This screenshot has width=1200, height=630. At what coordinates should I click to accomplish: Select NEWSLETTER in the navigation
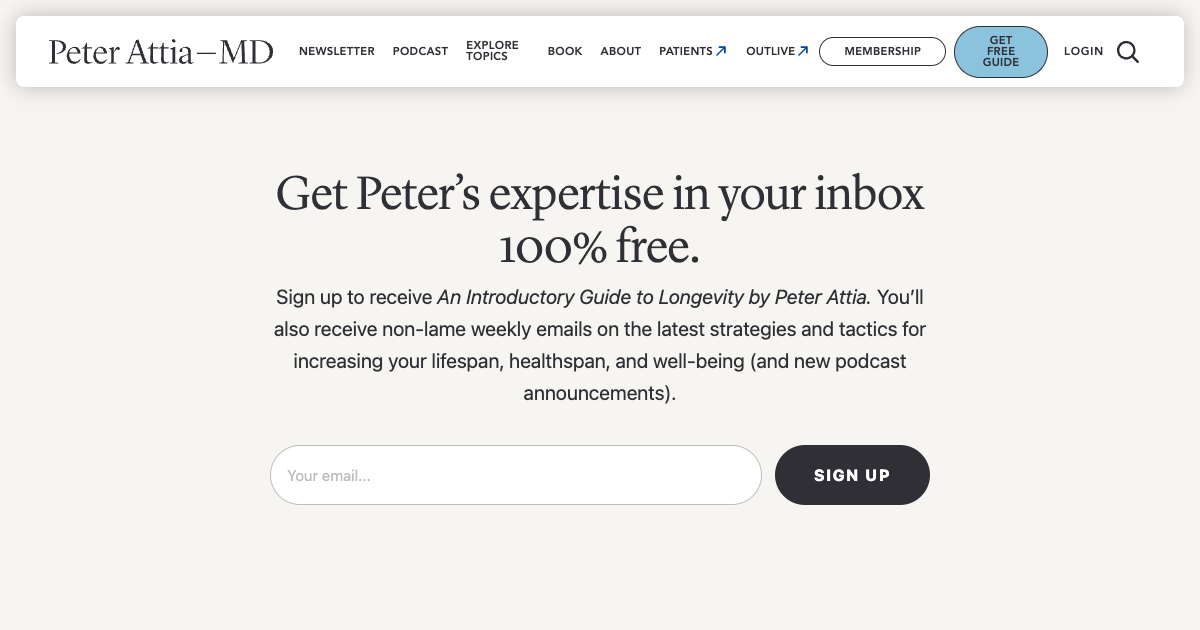click(337, 51)
